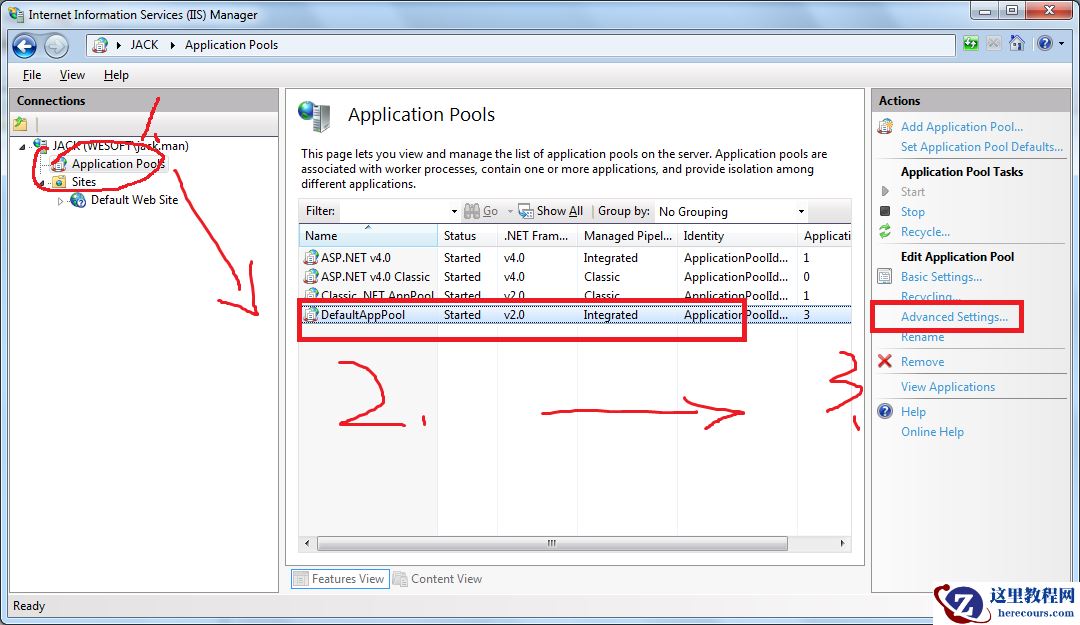Click the blue Help icon in Actions pane
This screenshot has width=1080, height=625.
coord(885,411)
